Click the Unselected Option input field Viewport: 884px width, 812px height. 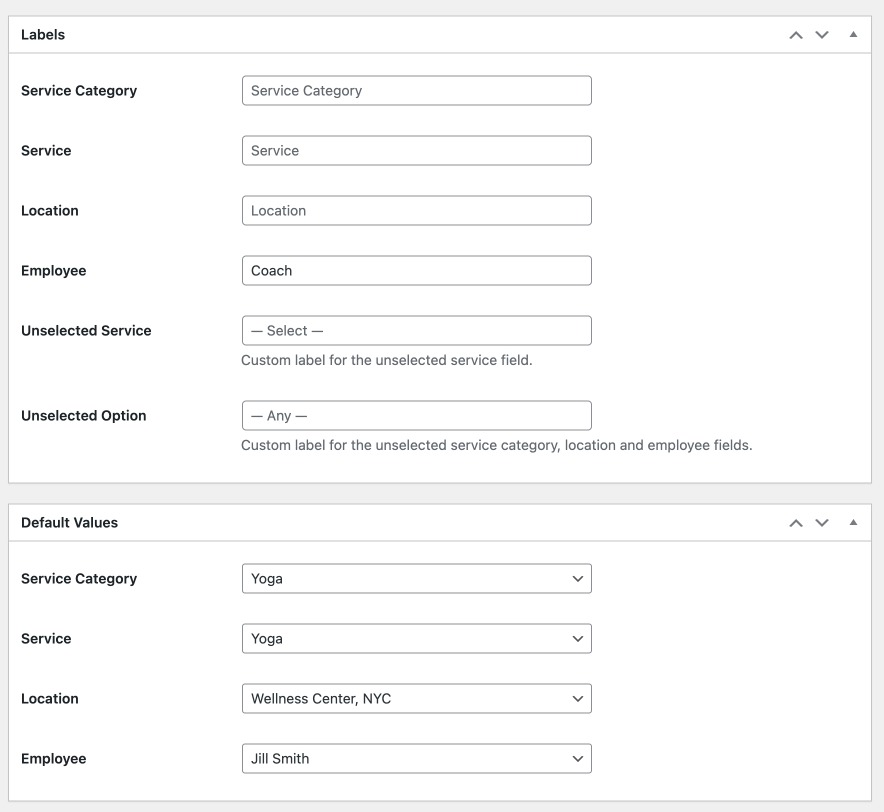416,416
